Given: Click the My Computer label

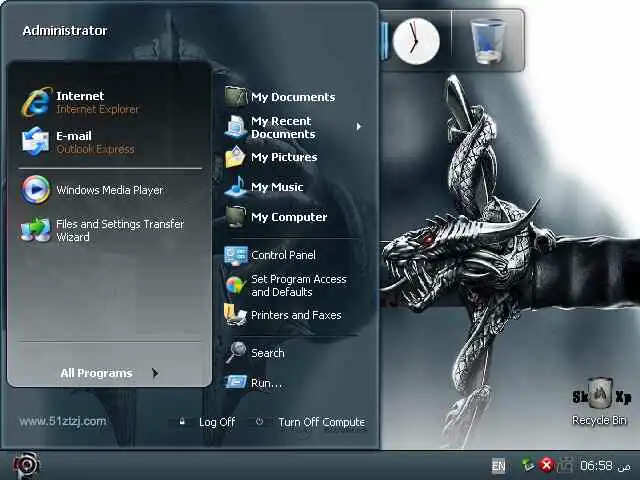Looking at the screenshot, I should tap(289, 217).
